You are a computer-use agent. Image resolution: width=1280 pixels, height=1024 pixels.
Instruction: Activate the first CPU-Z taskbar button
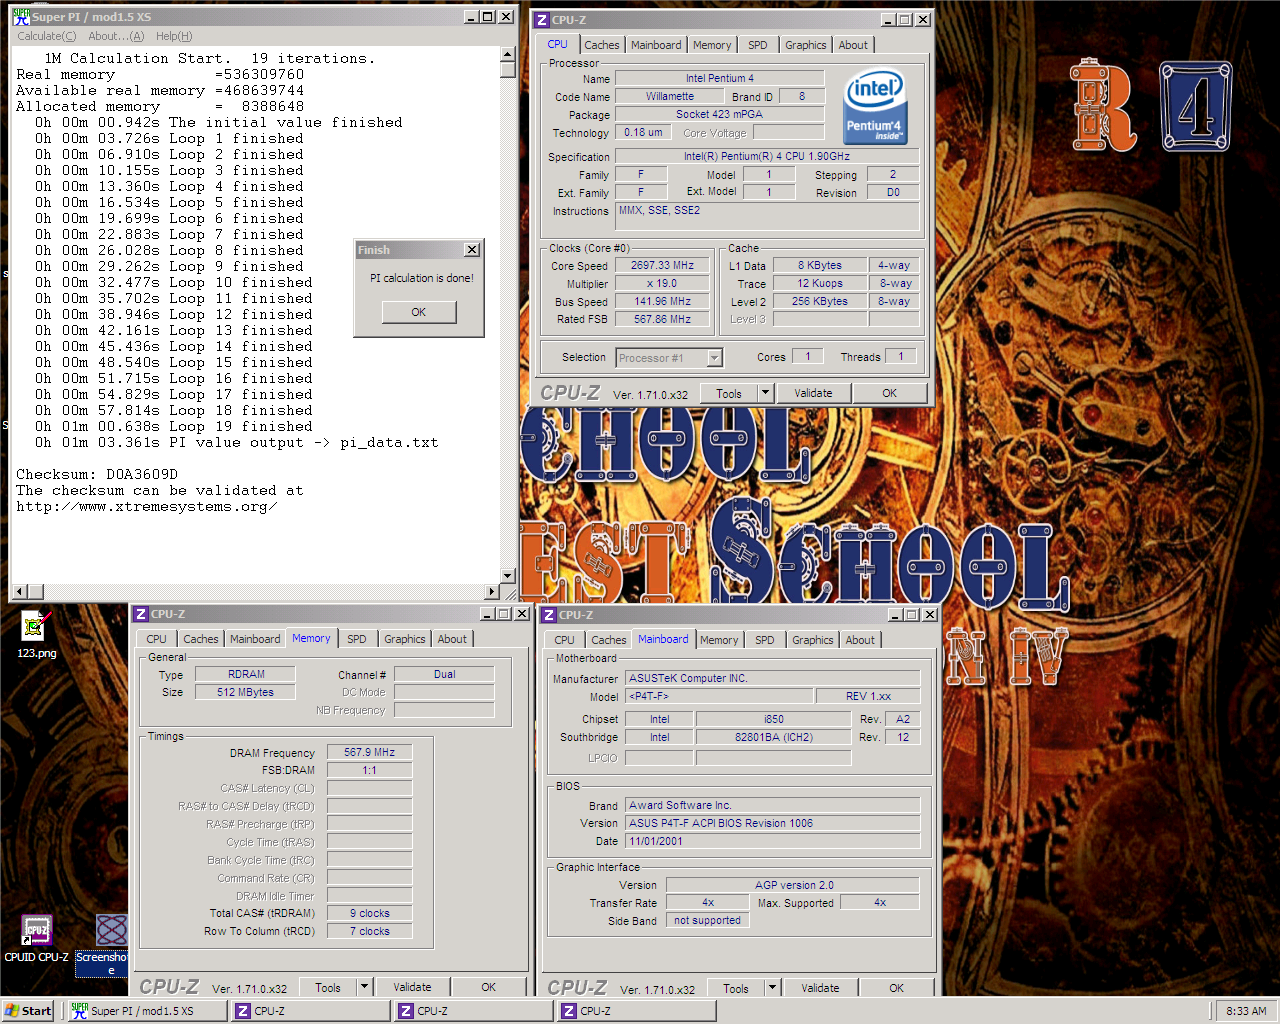(x=310, y=1011)
